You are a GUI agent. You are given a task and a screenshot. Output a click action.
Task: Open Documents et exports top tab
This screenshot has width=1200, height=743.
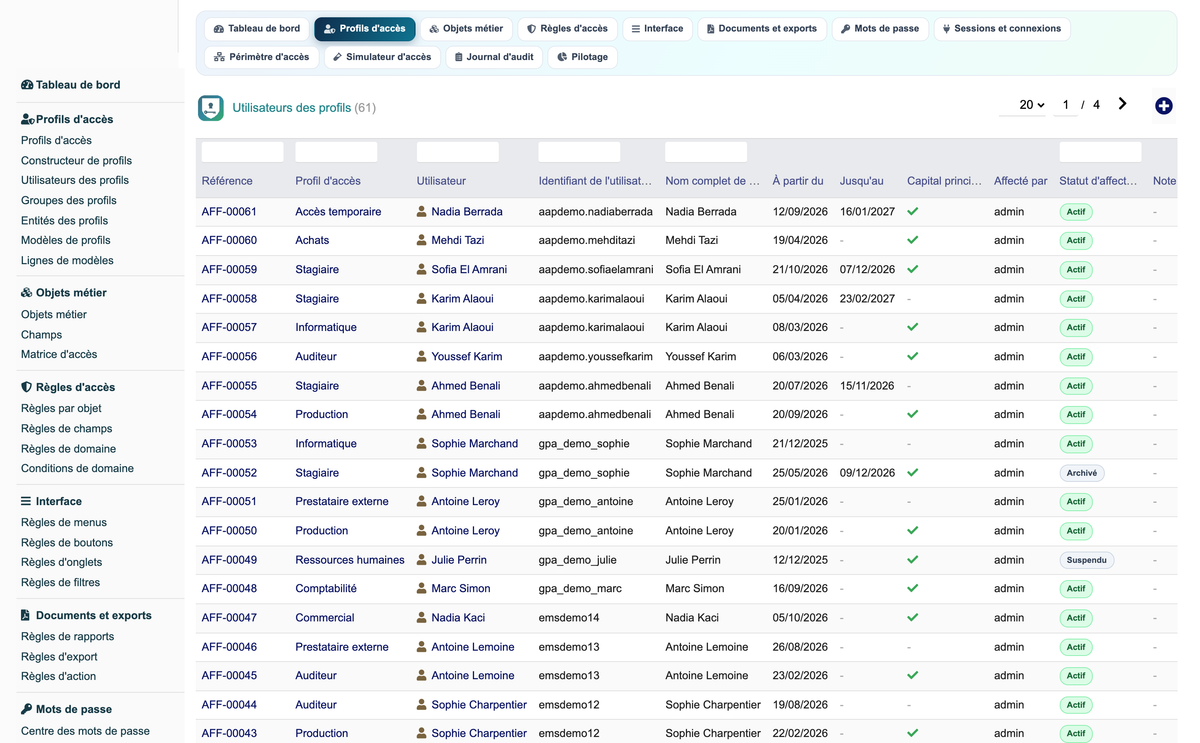(x=762, y=29)
